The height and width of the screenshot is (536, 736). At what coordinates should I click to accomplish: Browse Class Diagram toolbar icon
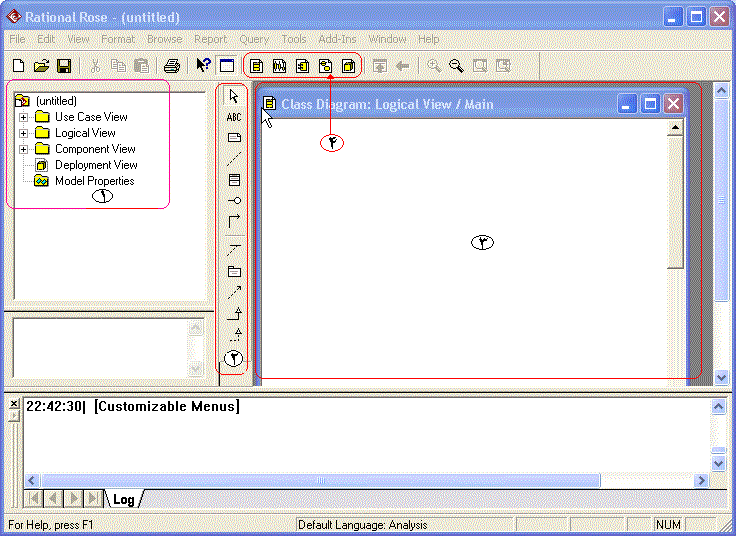256,66
